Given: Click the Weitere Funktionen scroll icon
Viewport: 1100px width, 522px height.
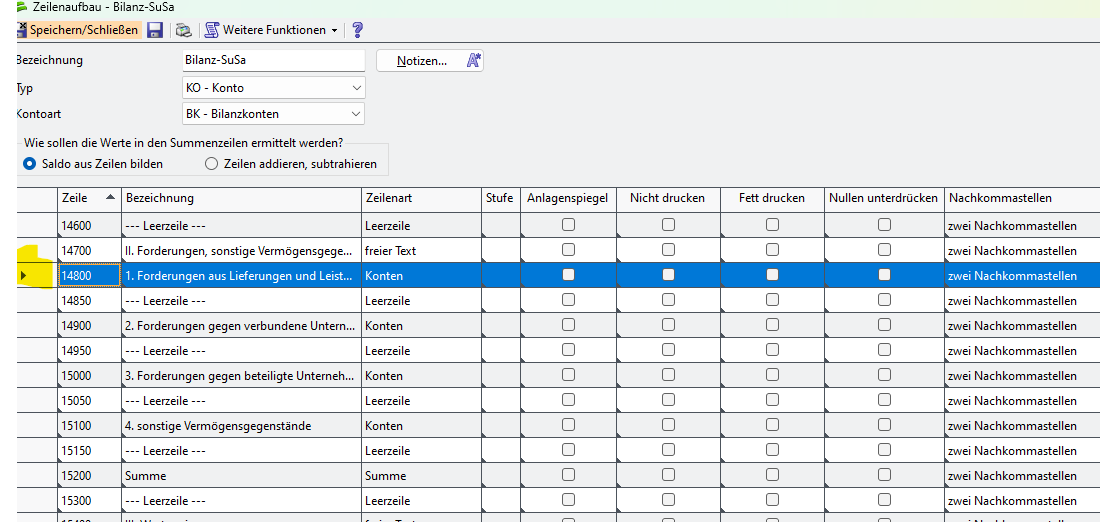Looking at the screenshot, I should click(211, 30).
